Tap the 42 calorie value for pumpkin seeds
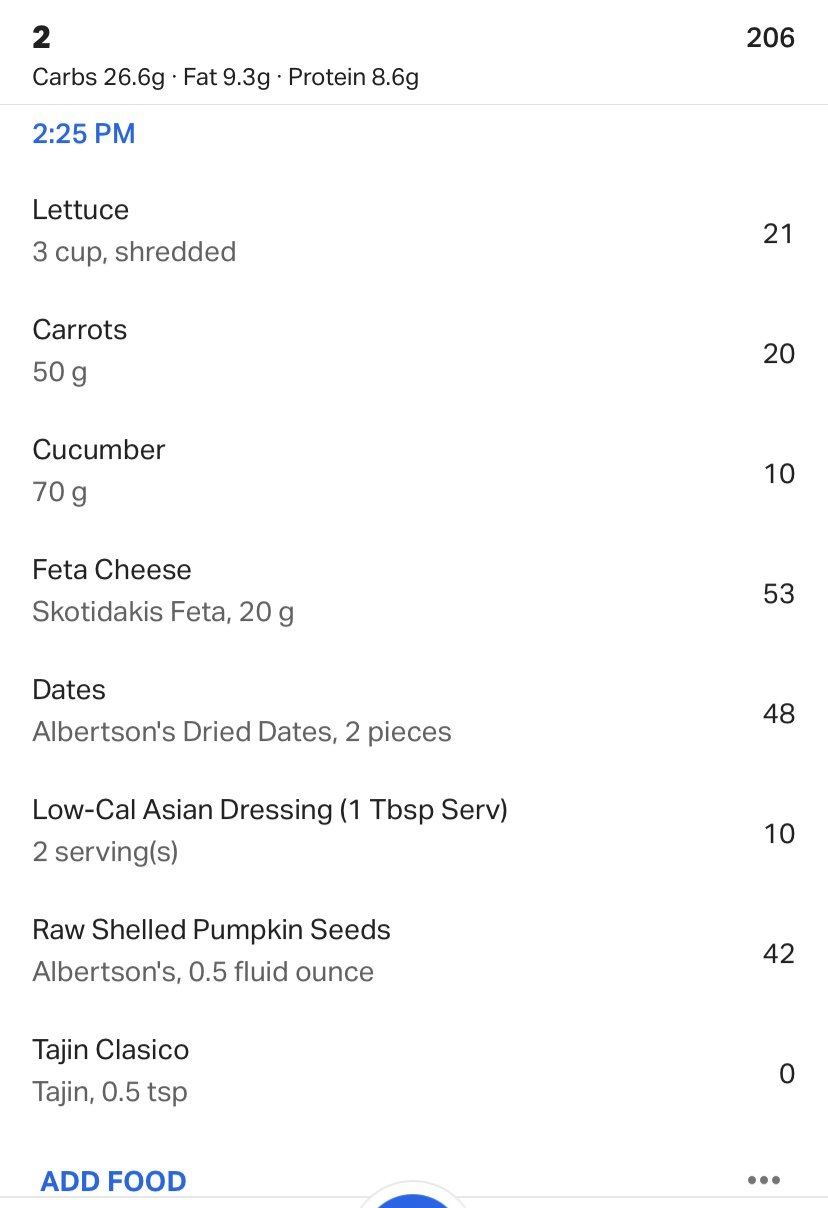This screenshot has height=1208, width=828. tap(778, 954)
